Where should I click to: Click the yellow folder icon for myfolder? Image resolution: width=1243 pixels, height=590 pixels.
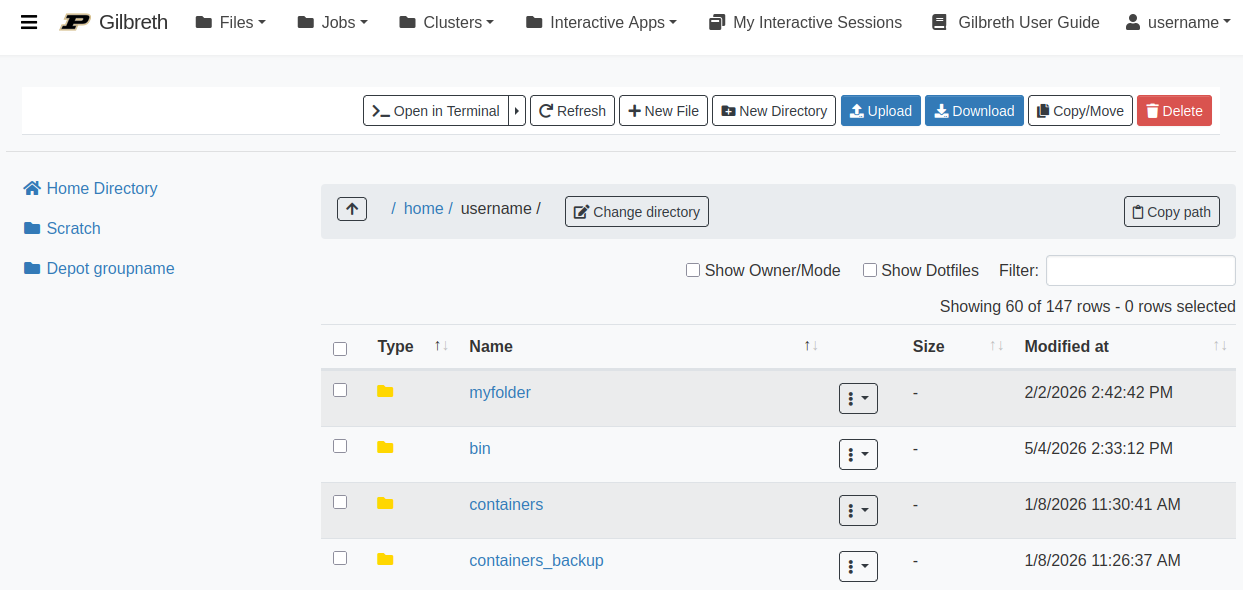[x=385, y=391]
